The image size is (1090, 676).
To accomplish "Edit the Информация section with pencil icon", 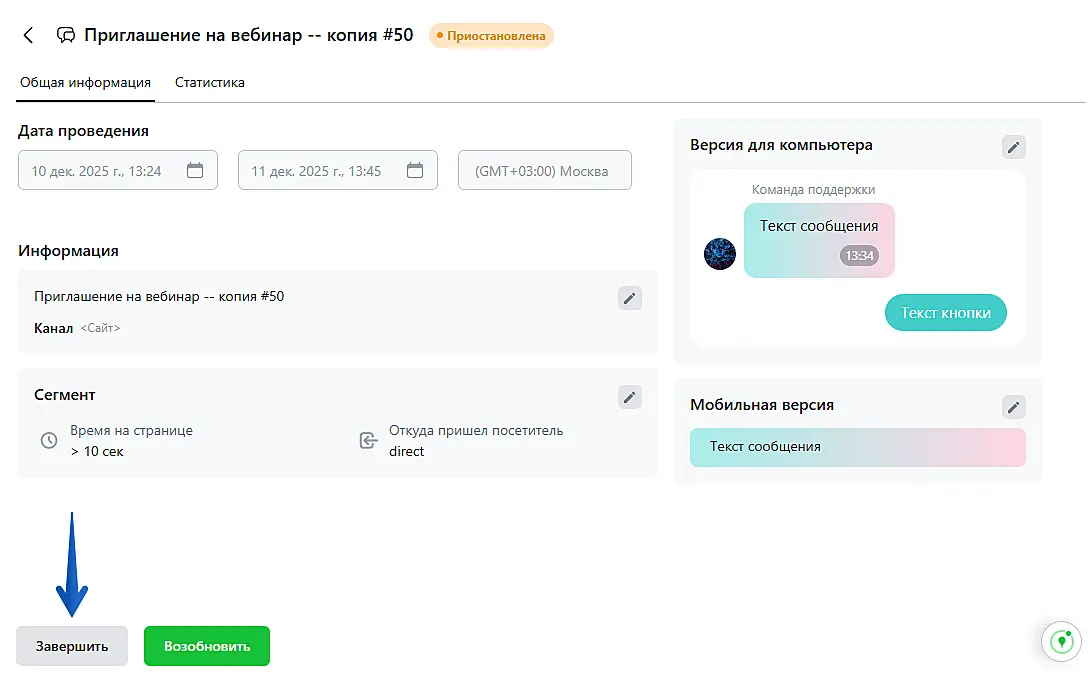I will pos(629,297).
